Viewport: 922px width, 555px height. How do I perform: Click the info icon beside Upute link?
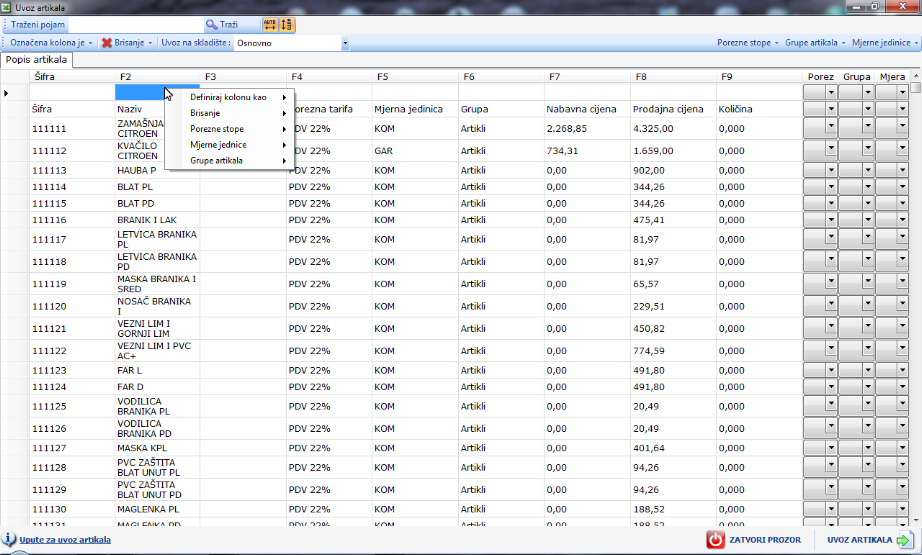tap(9, 539)
